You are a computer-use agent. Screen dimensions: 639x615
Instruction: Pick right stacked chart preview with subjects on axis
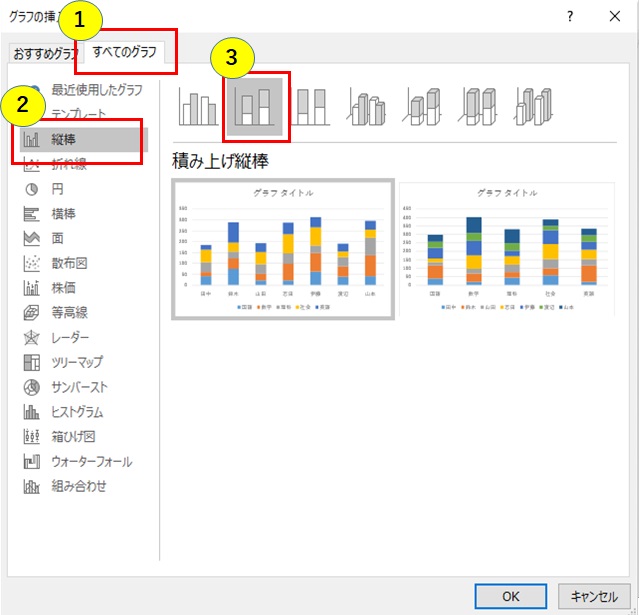point(507,249)
